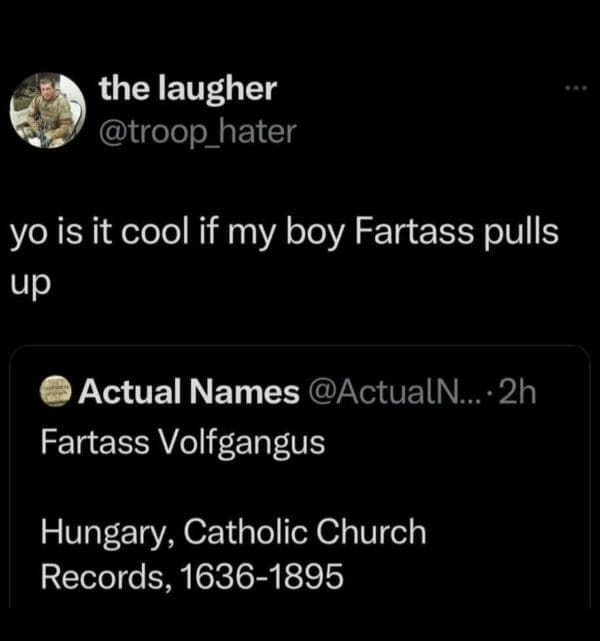
Task: Click the Actual Names account avatar icon
Action: click(x=56, y=394)
